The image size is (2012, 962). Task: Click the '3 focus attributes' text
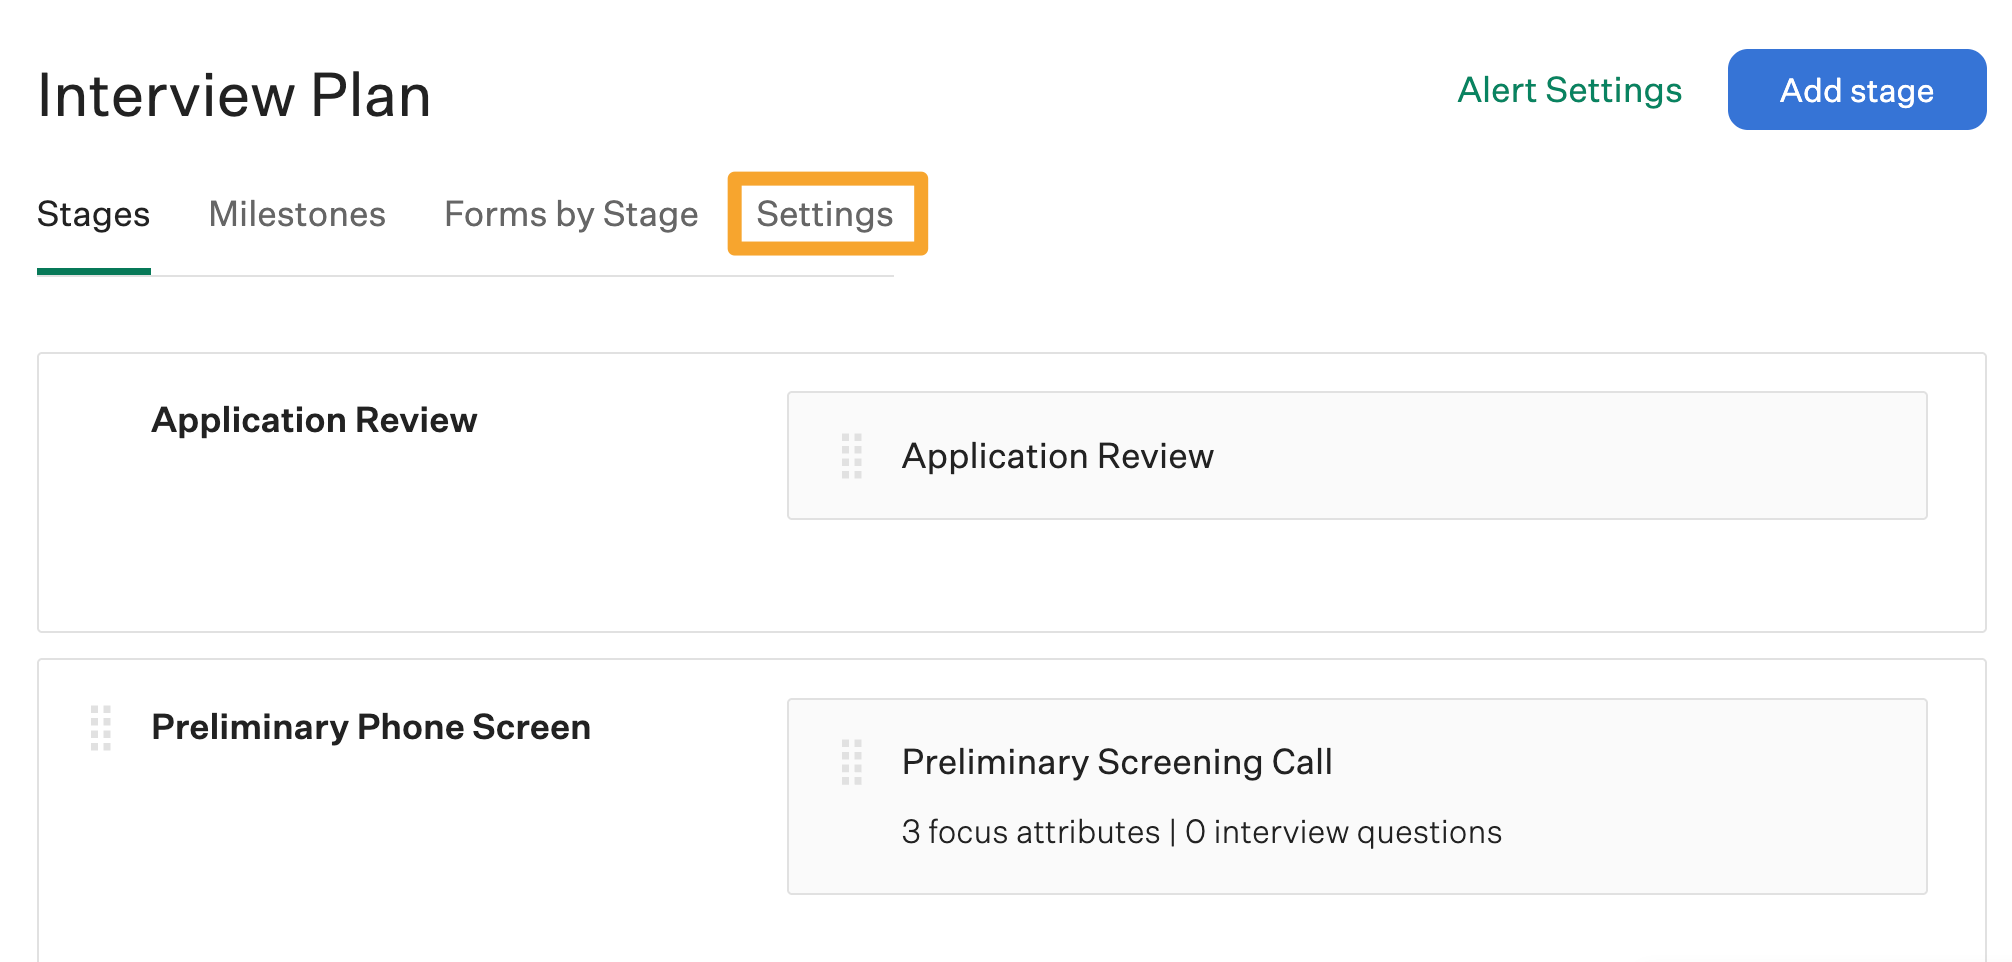pyautogui.click(x=1030, y=832)
